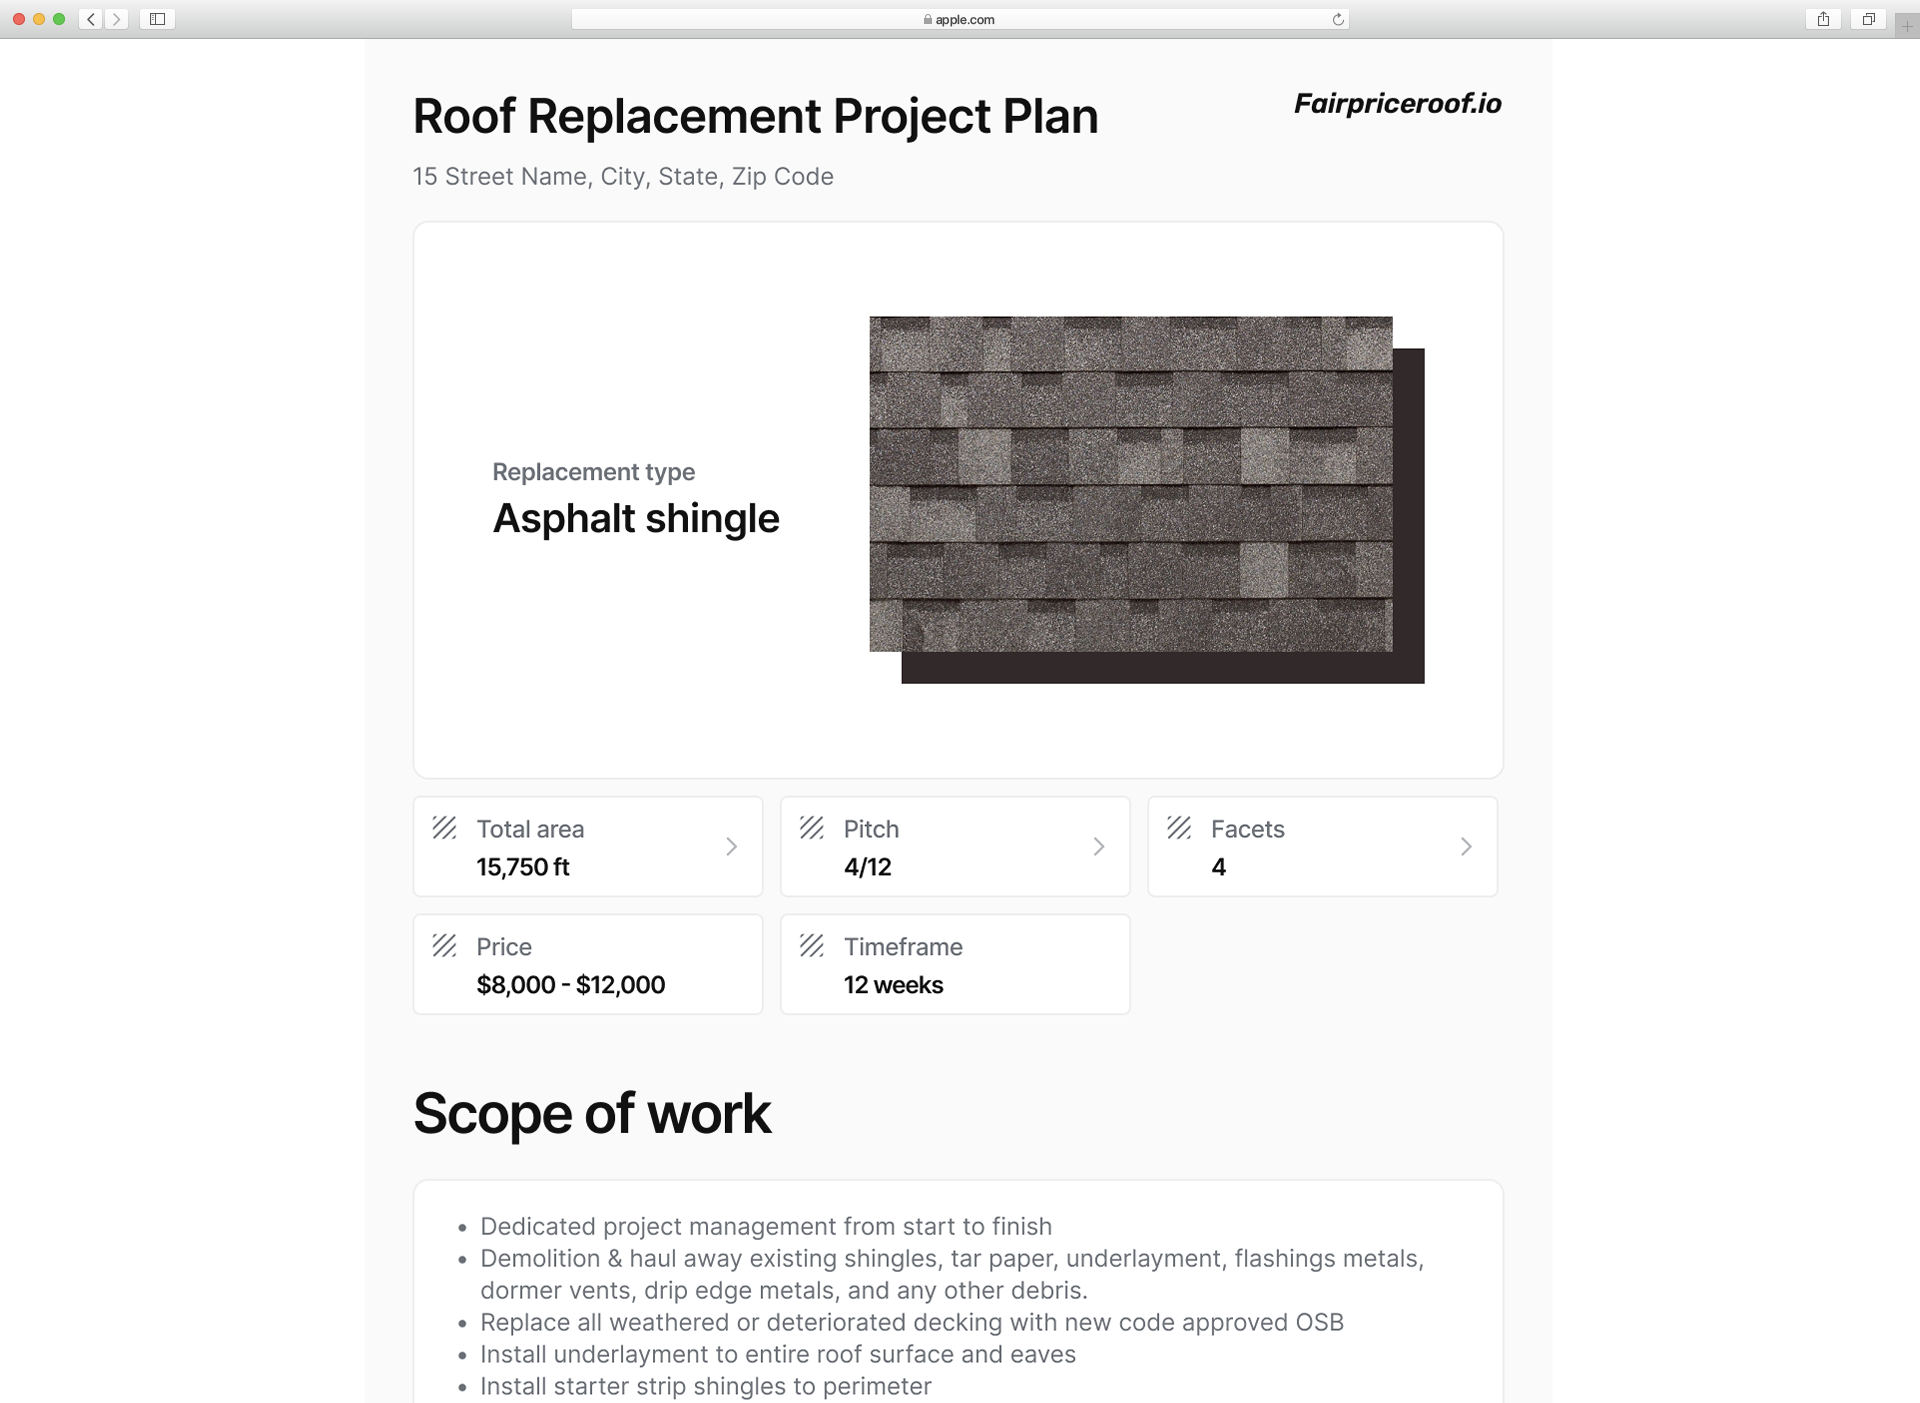Click the asphalt shingle sample image
Image resolution: width=1920 pixels, height=1403 pixels.
pos(1131,484)
